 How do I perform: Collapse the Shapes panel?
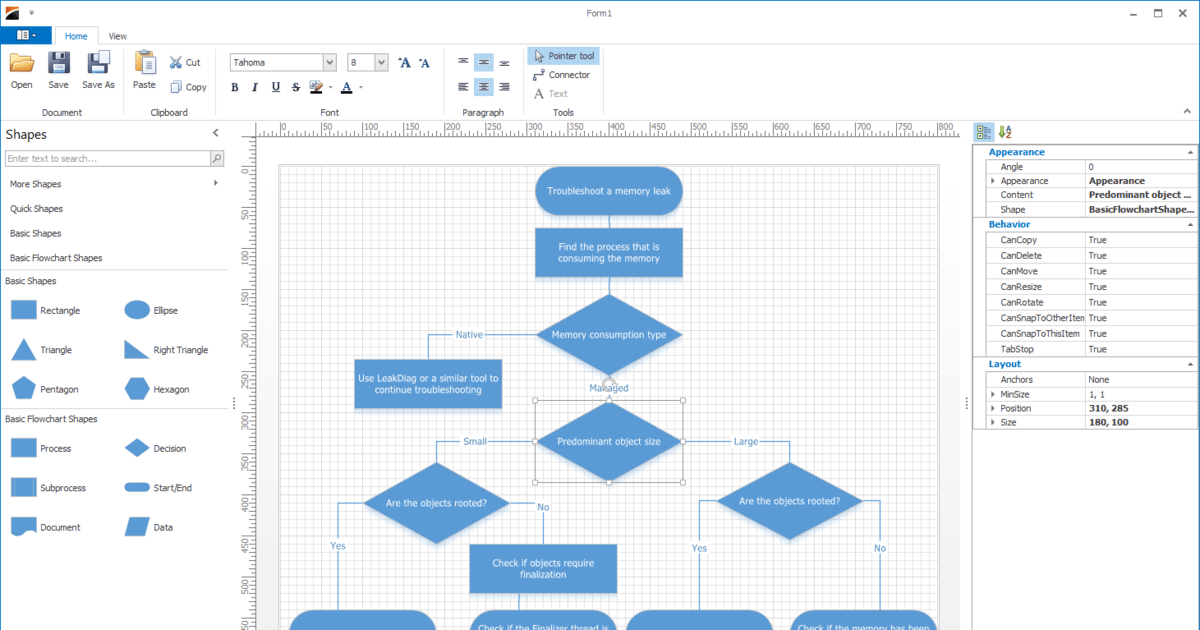coord(215,133)
